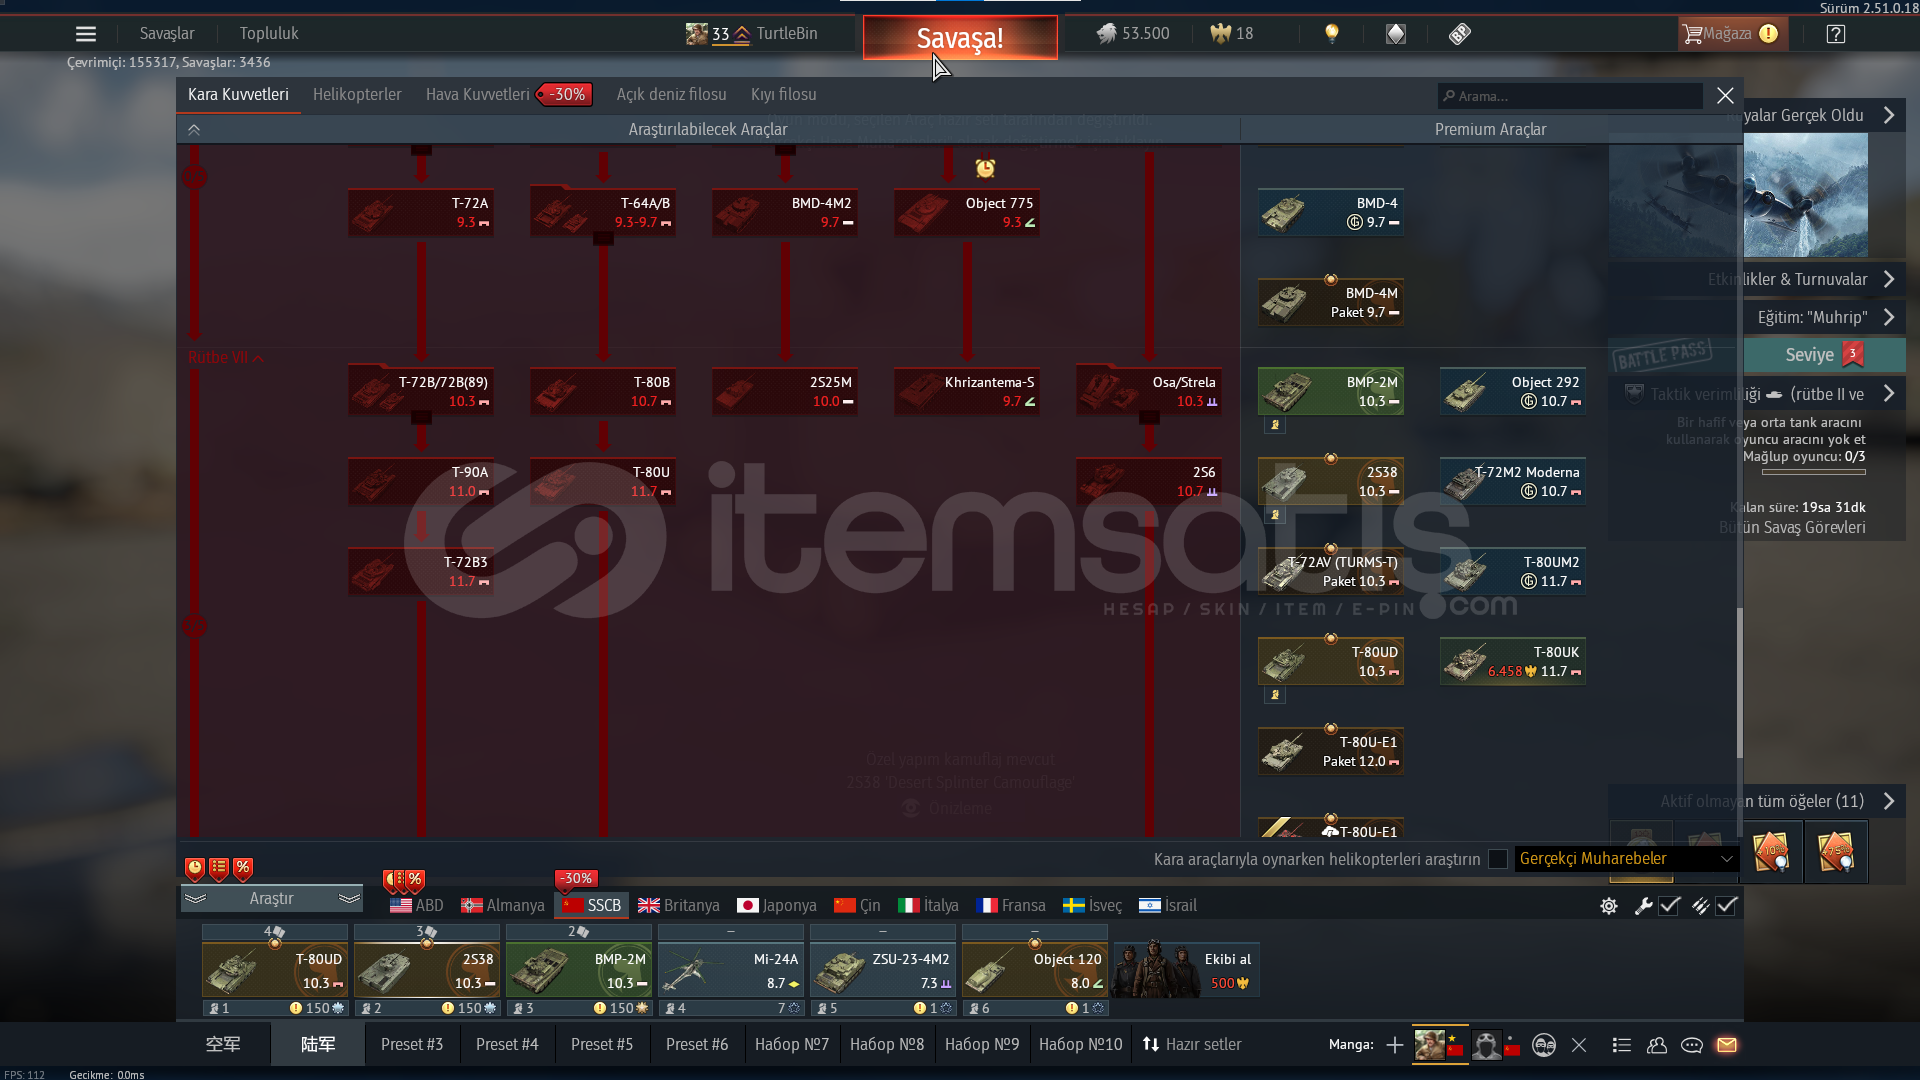The height and width of the screenshot is (1080, 1920).
Task: Collapse the research tree header arrows
Action: [x=194, y=130]
